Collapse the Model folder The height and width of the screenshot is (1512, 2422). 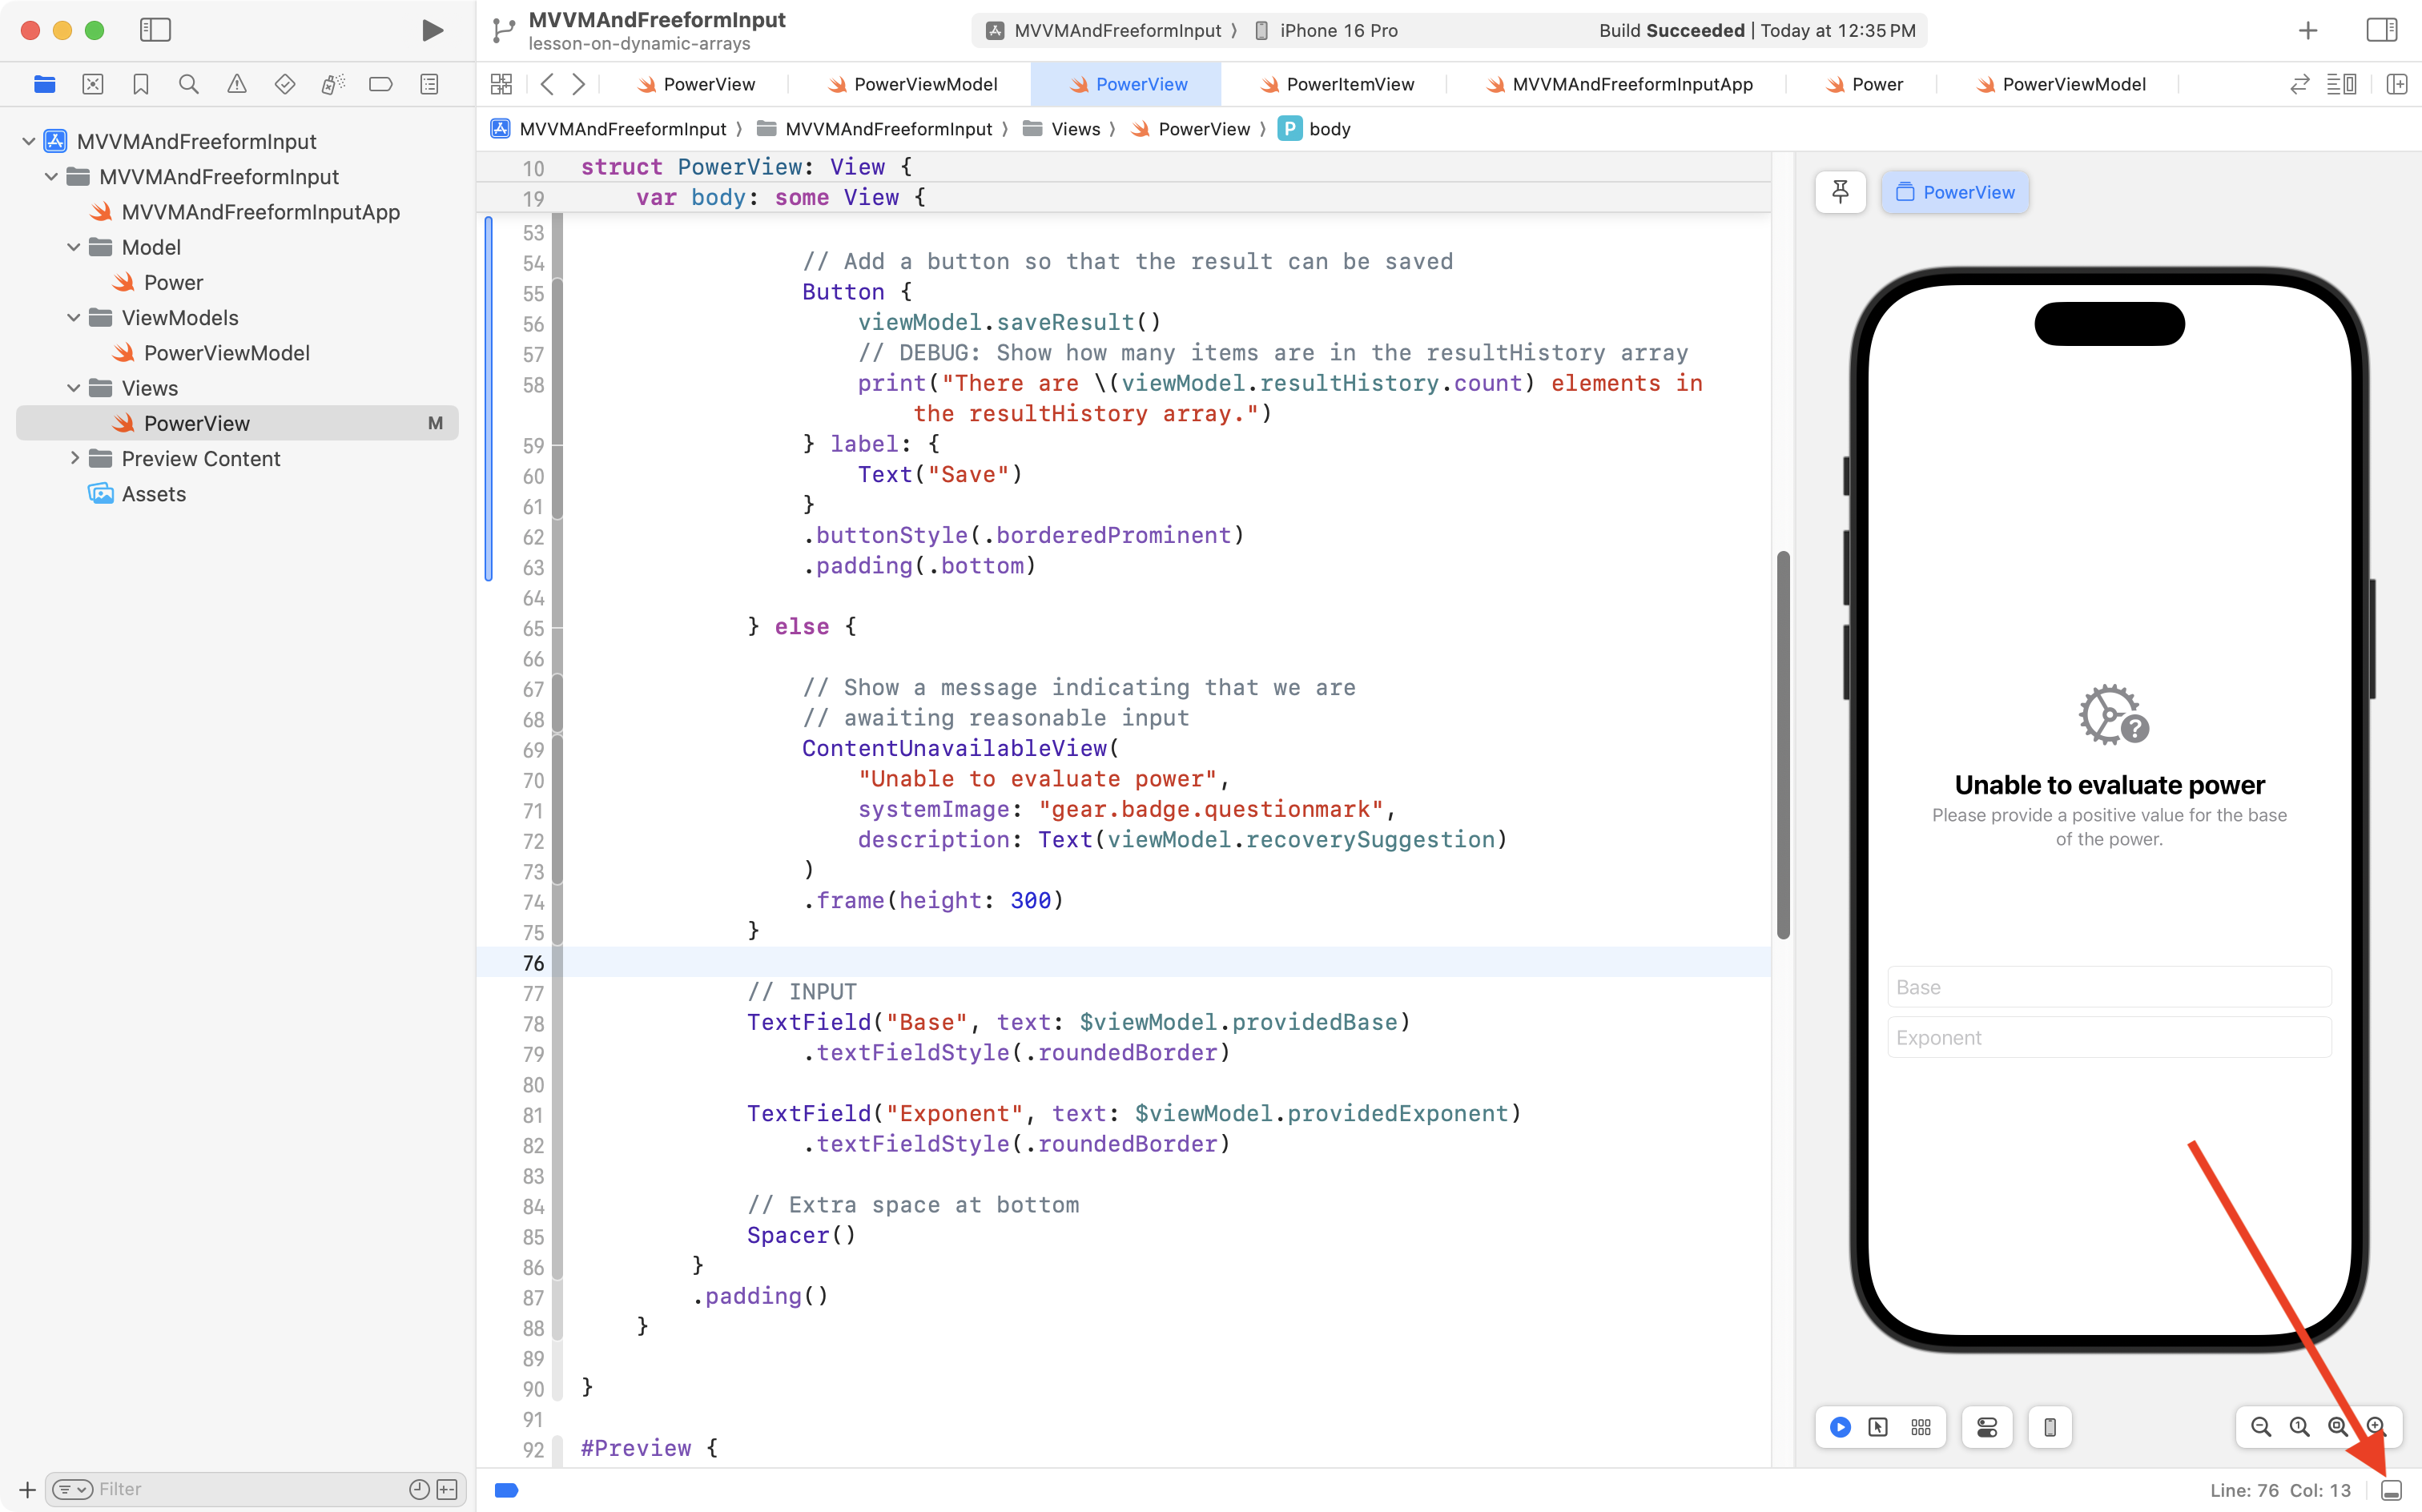pos(73,247)
